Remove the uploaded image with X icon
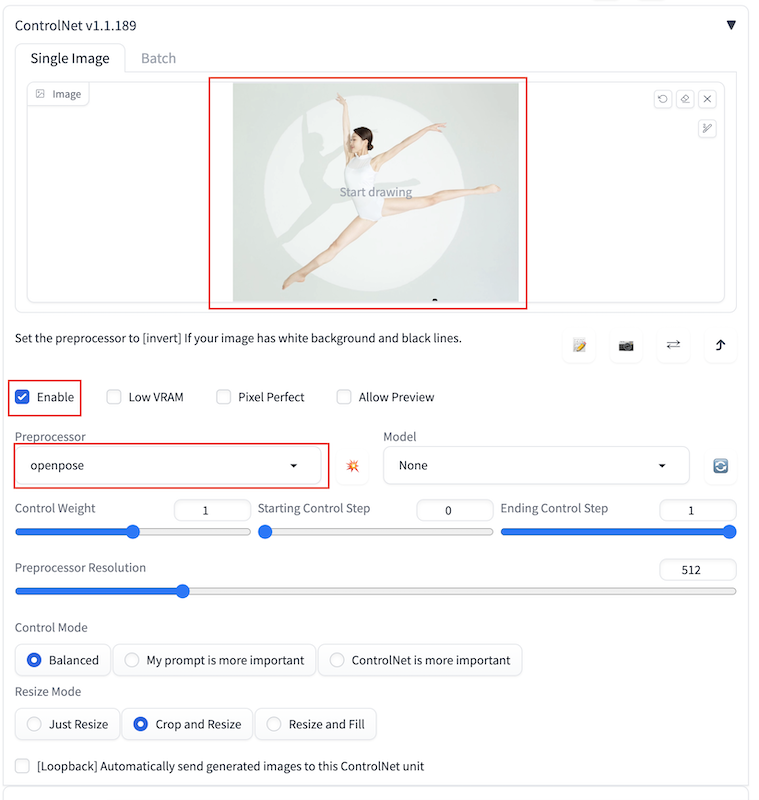This screenshot has height=800, width=759. point(707,99)
